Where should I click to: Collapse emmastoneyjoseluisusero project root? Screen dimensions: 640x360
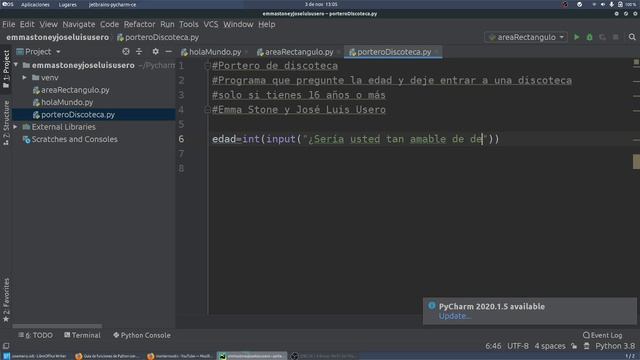coord(16,65)
